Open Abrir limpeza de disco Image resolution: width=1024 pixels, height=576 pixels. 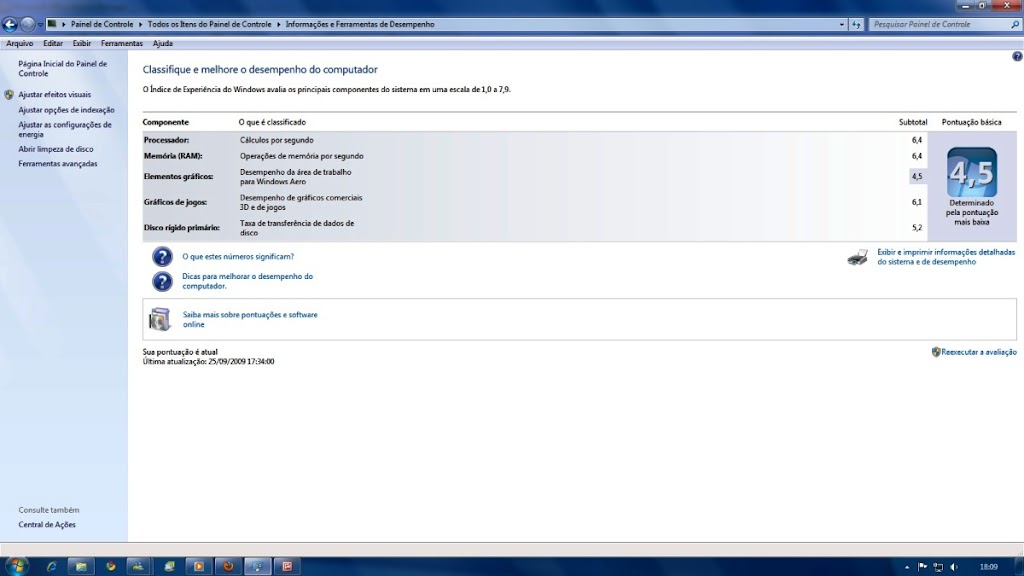pyautogui.click(x=56, y=149)
